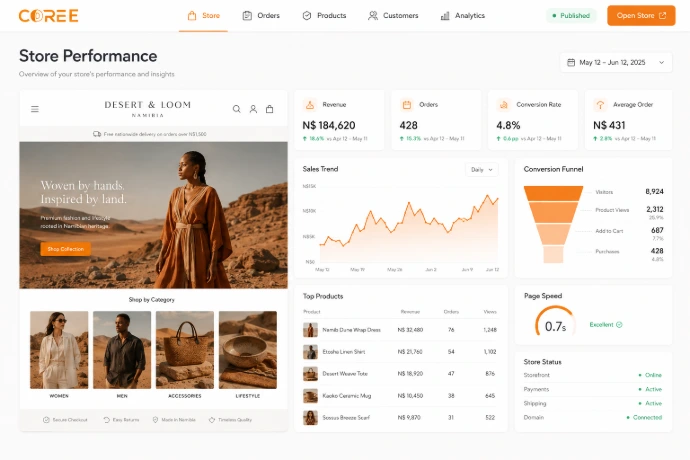Click the Average Order card icon
This screenshot has height=460, width=690.
pyautogui.click(x=600, y=105)
